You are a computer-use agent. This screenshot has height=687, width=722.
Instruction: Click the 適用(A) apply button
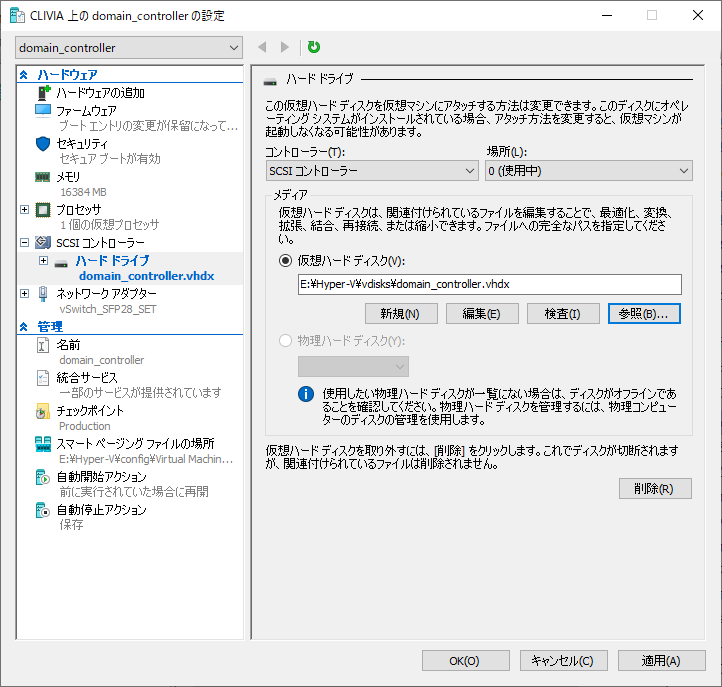662,661
